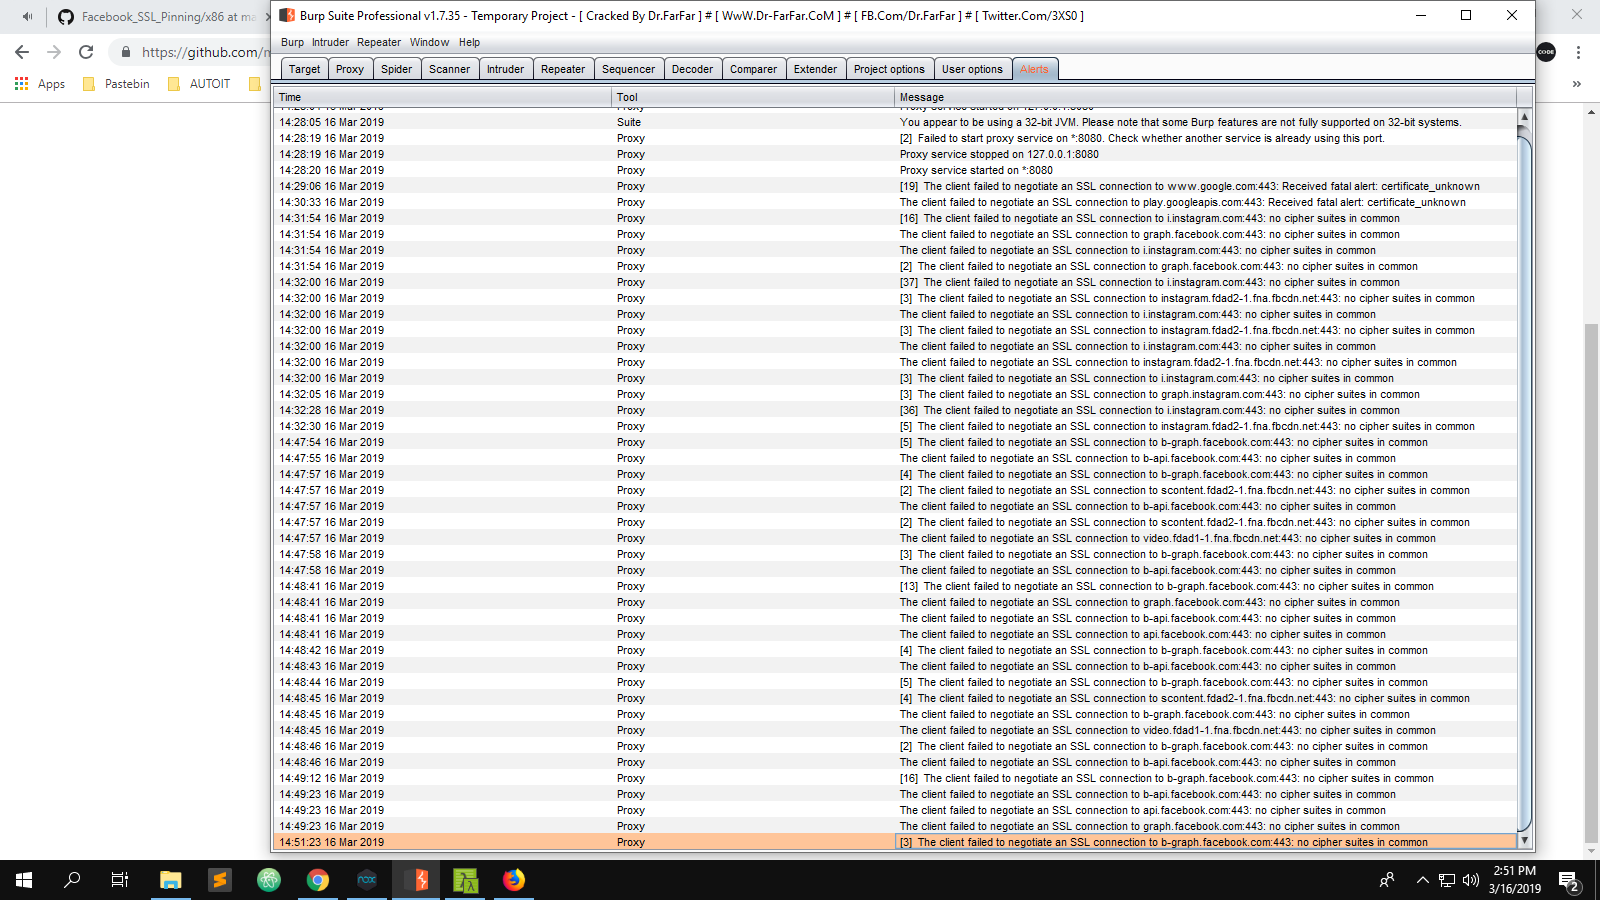Open the Intruder menu in menu bar

330,42
